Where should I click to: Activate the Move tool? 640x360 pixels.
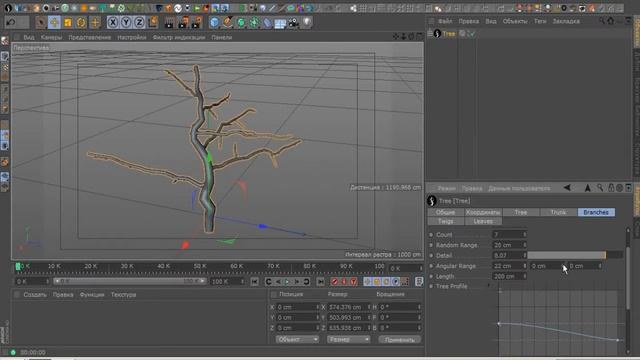click(x=54, y=22)
